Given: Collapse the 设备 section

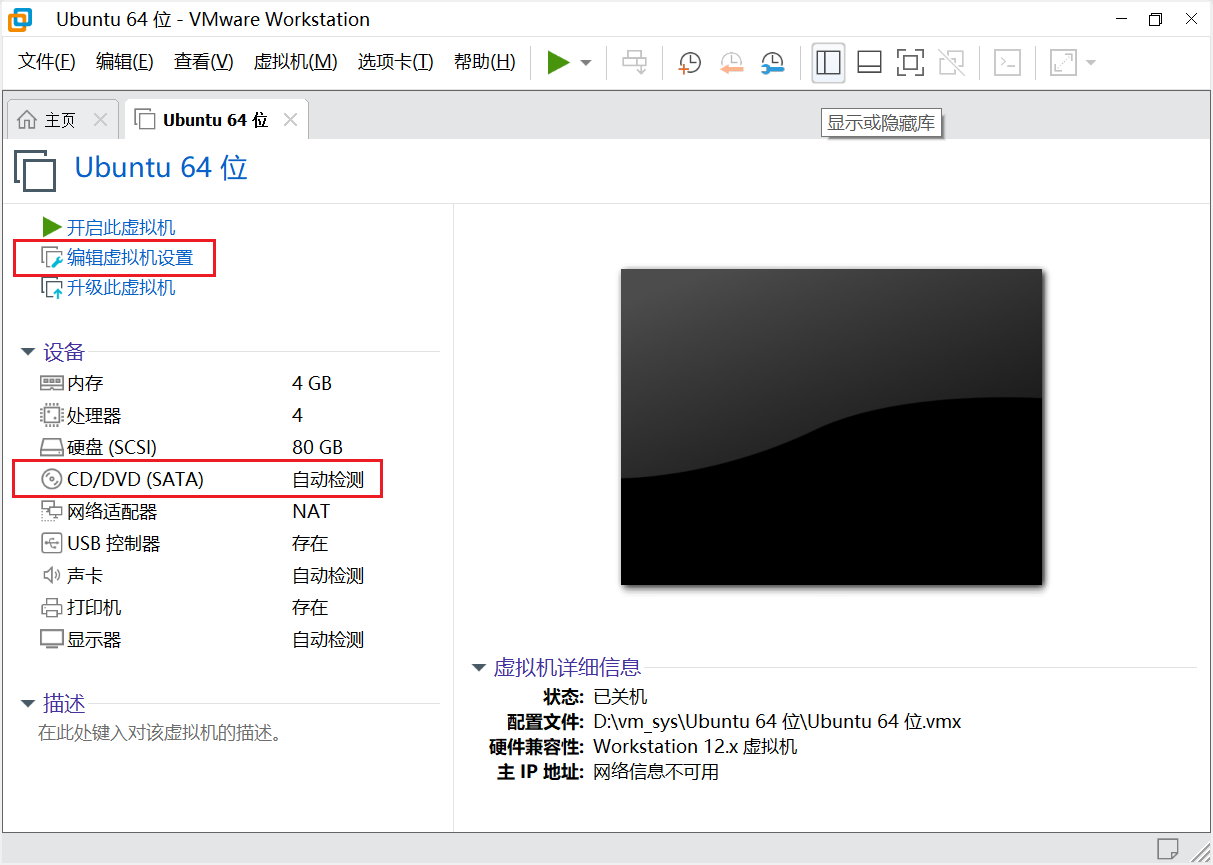Looking at the screenshot, I should point(28,352).
